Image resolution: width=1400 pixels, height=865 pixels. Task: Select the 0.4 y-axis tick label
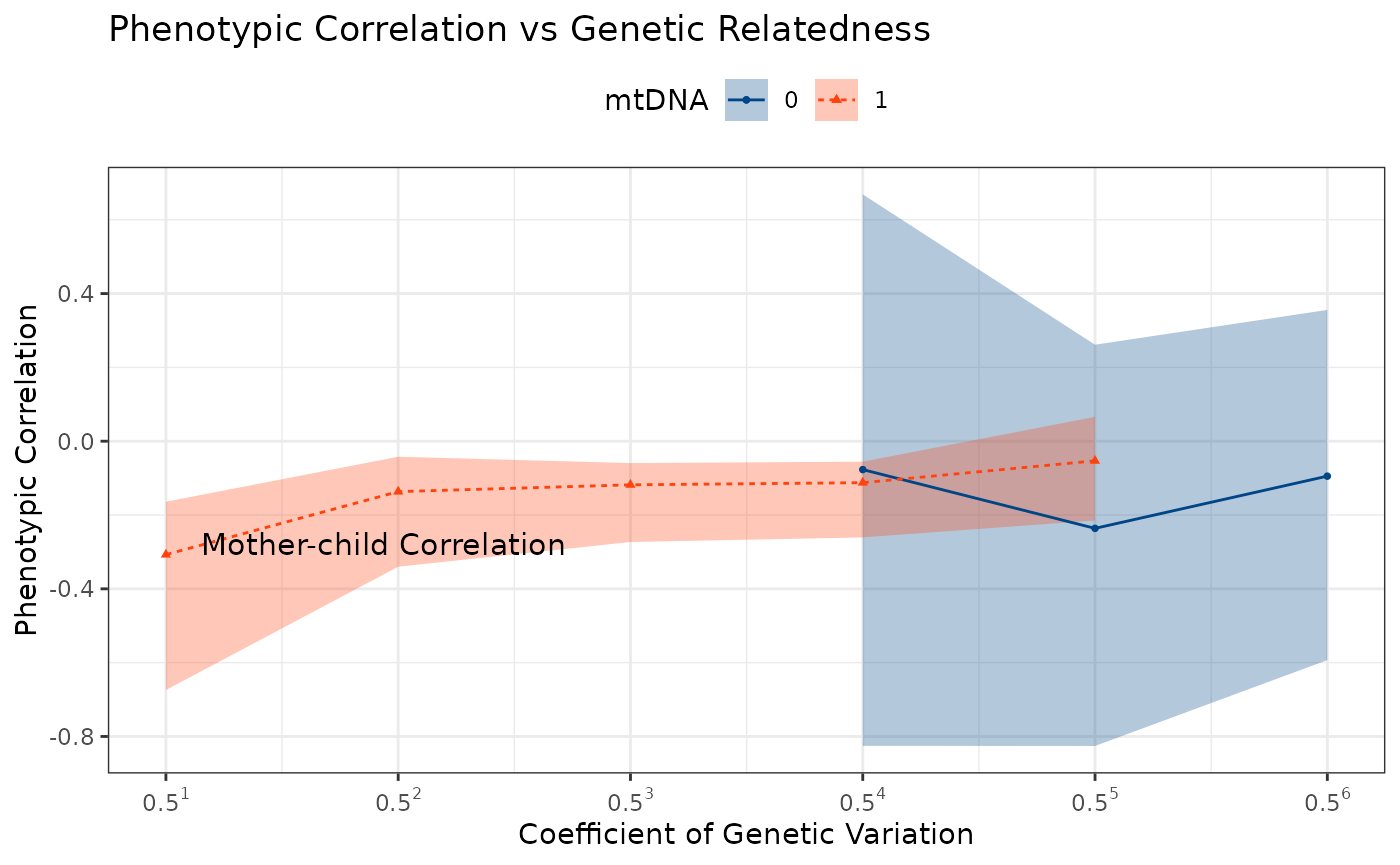point(77,294)
